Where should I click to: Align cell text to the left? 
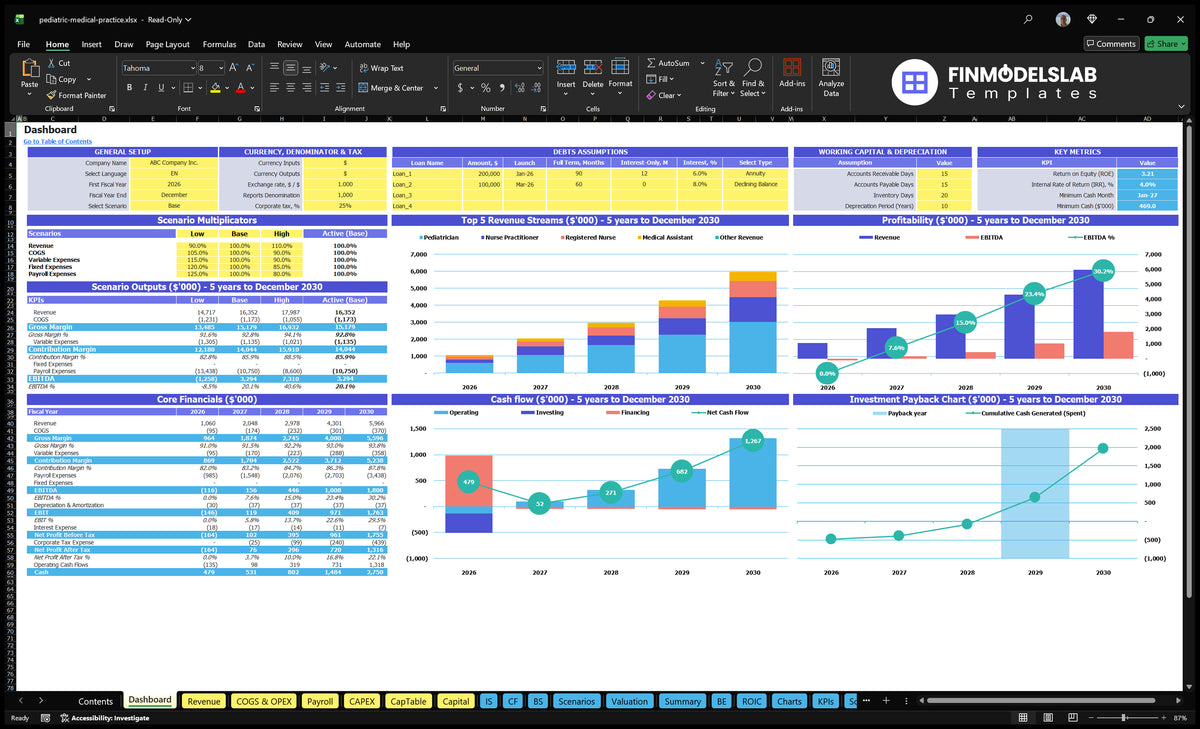pos(273,87)
